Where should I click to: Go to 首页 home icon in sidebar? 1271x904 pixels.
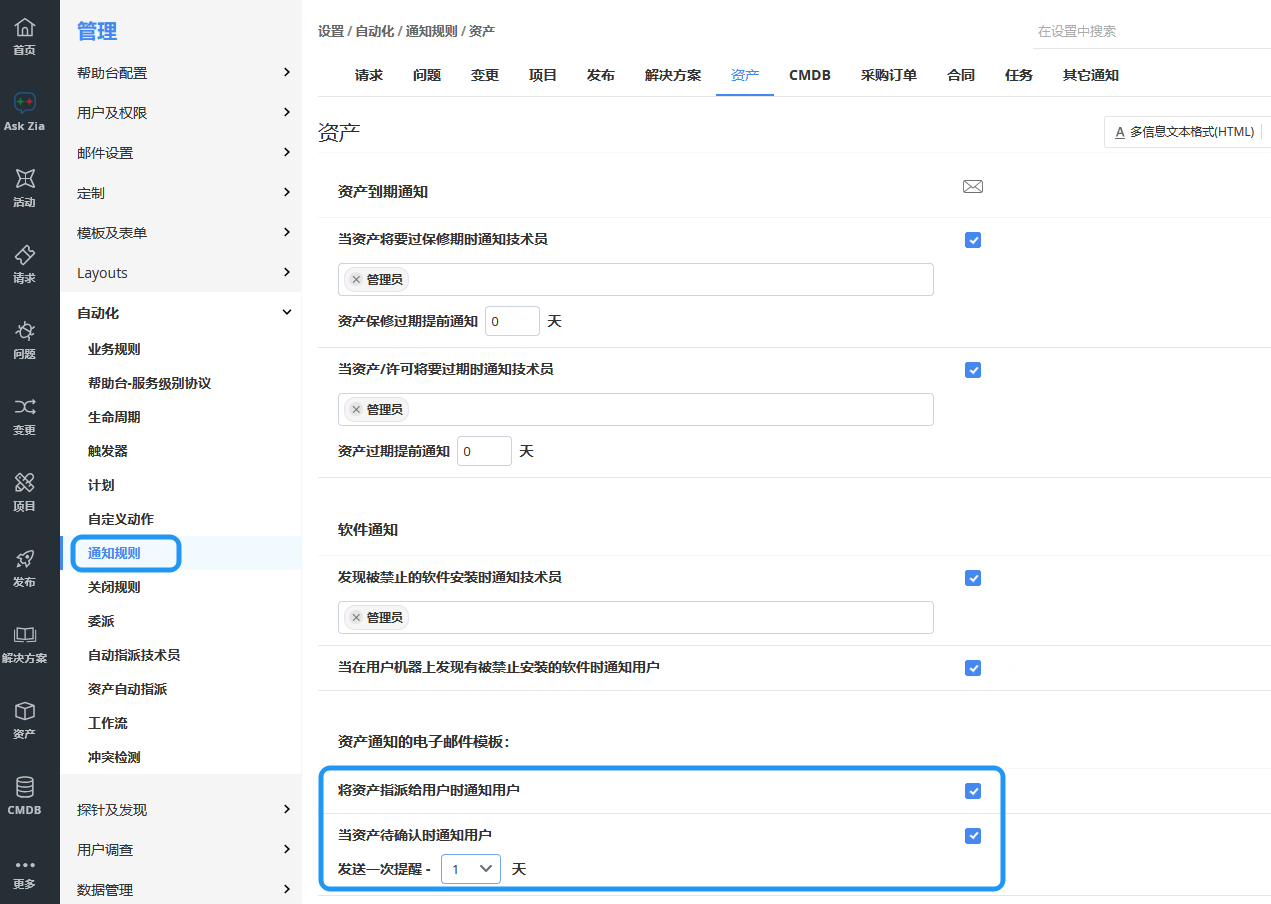point(25,28)
